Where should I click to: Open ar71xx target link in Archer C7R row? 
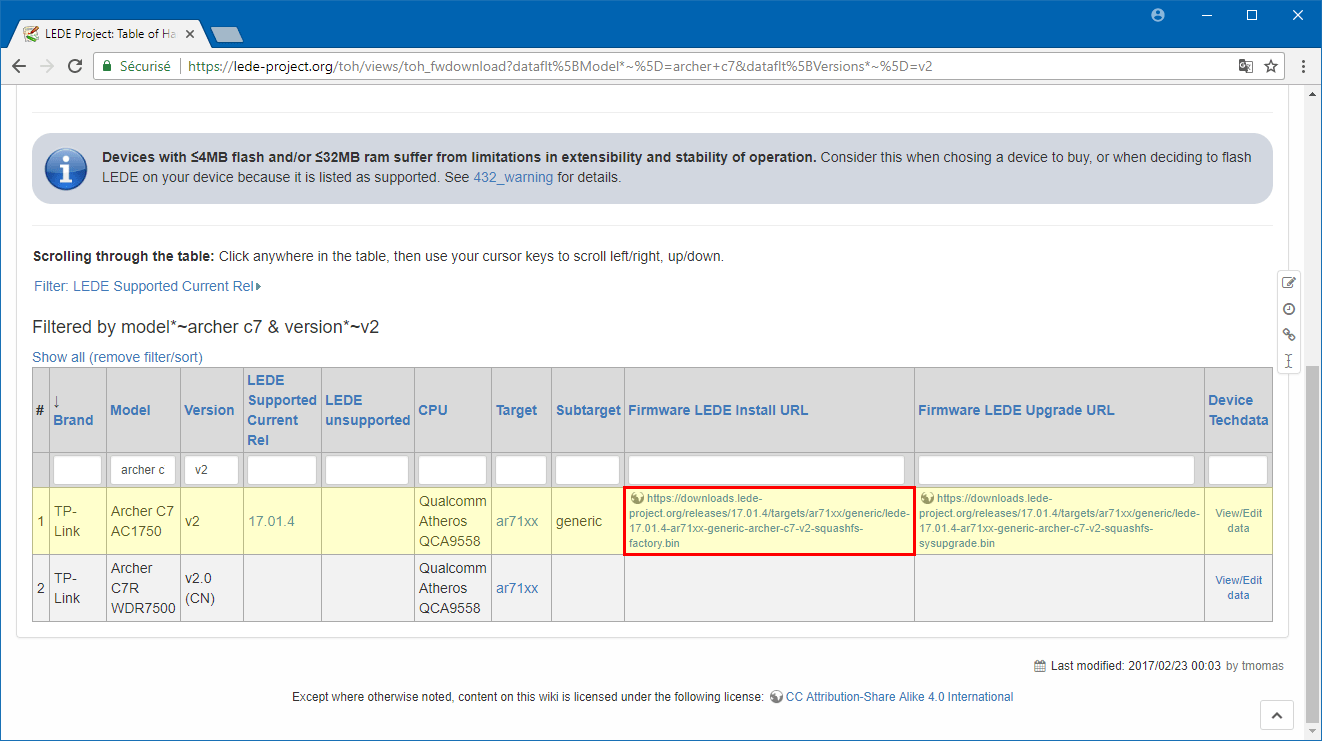point(517,588)
